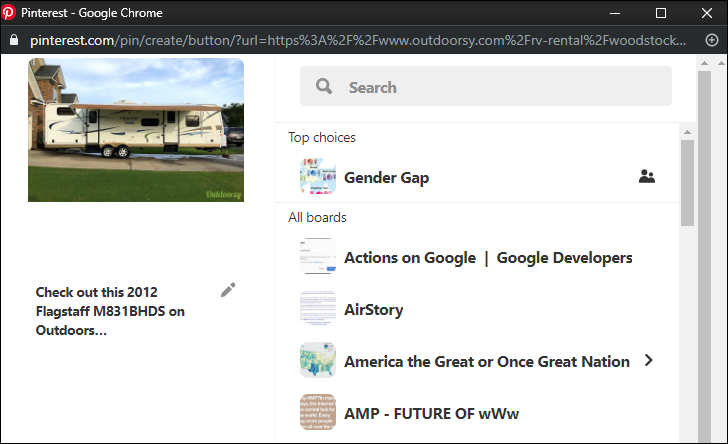Click board list scrollbar up arrow
This screenshot has height=444, width=728.
tap(687, 132)
